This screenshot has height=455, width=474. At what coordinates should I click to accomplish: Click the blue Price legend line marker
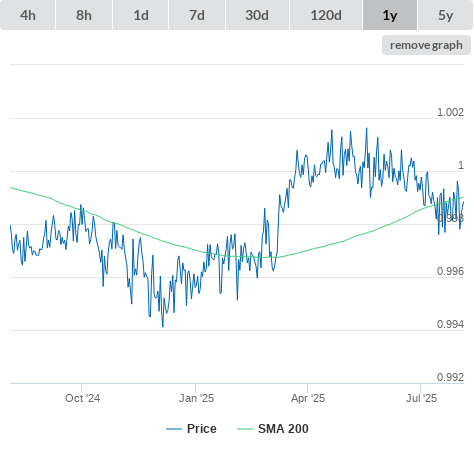pos(174,429)
